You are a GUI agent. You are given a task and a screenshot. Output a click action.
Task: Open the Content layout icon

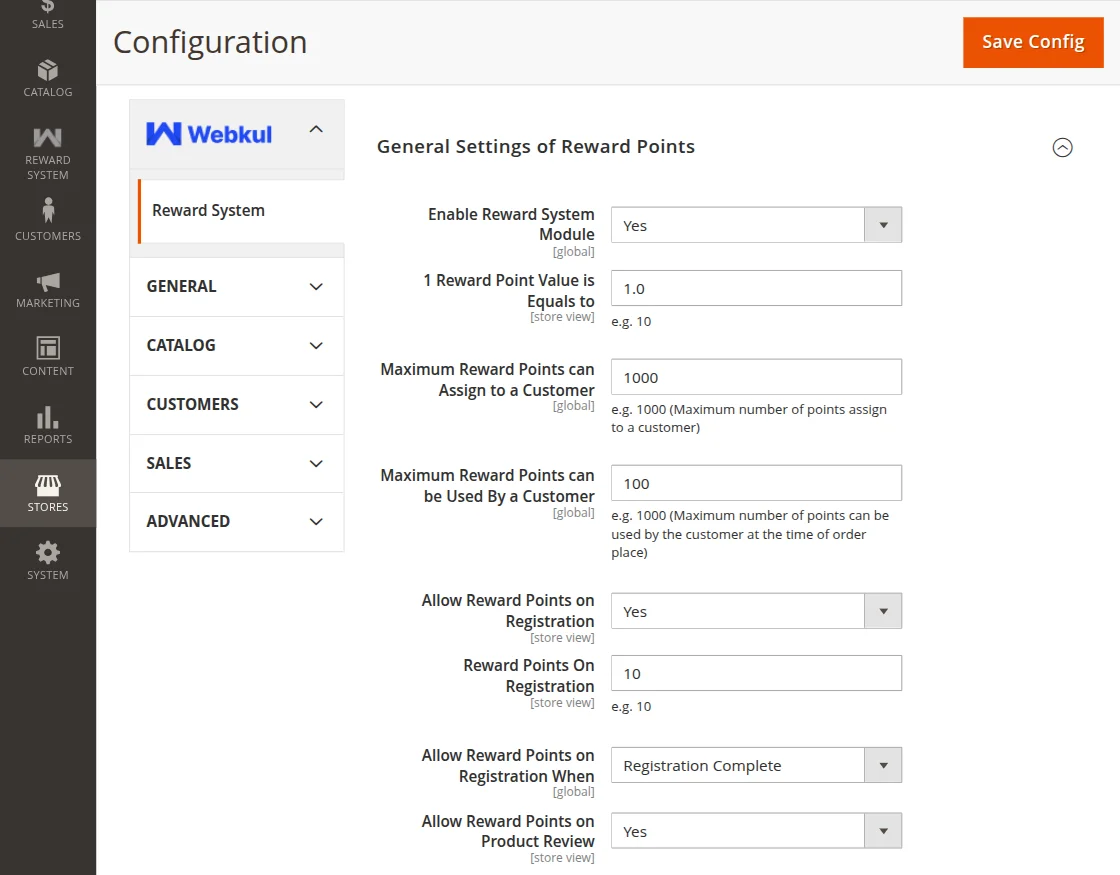[47, 348]
